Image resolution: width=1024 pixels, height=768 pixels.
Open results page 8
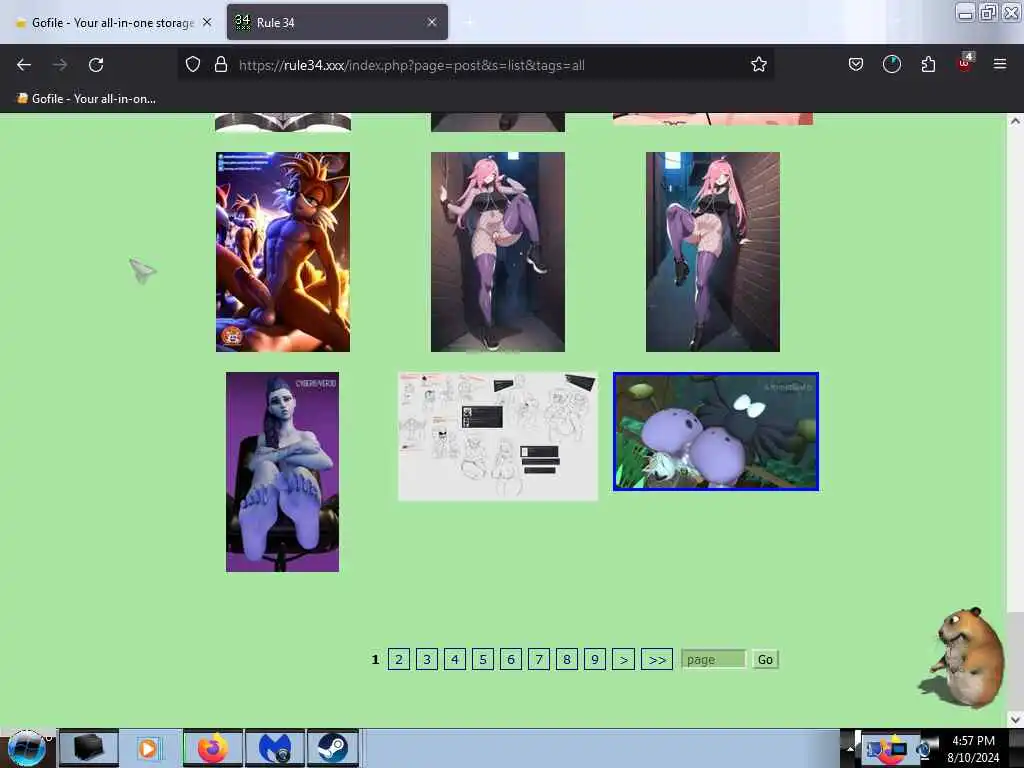pyautogui.click(x=567, y=660)
